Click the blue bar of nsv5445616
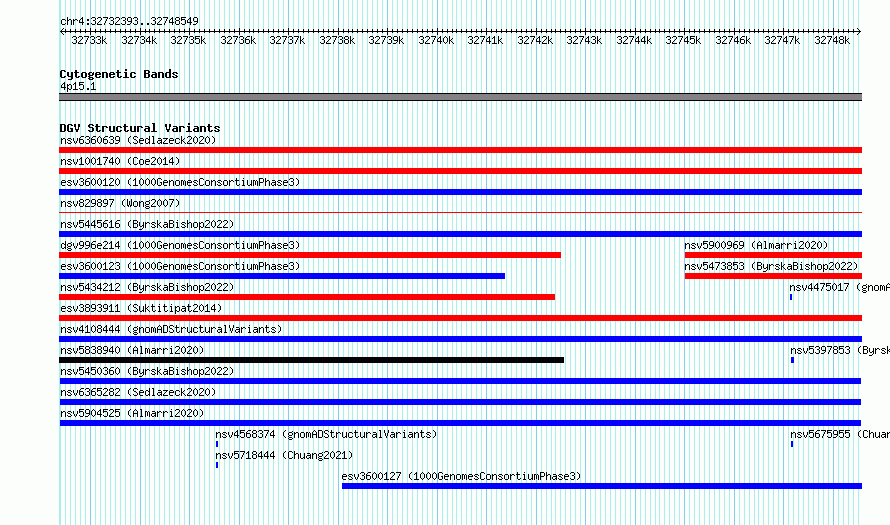This screenshot has height=525, width=890. [460, 234]
